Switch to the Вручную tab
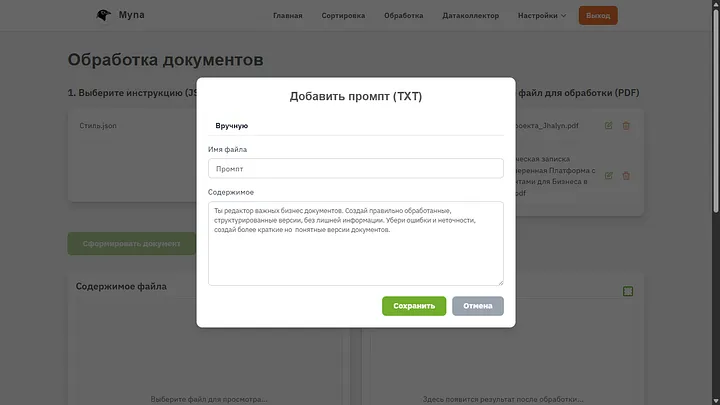Screen dimensions: 720x405 pos(231,126)
